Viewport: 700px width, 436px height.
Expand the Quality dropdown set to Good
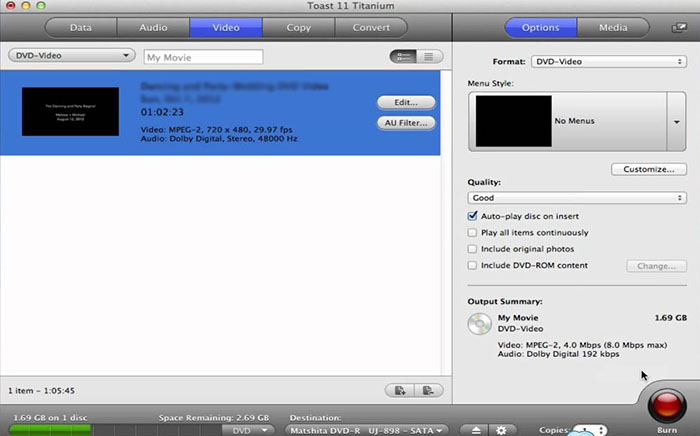(x=576, y=198)
